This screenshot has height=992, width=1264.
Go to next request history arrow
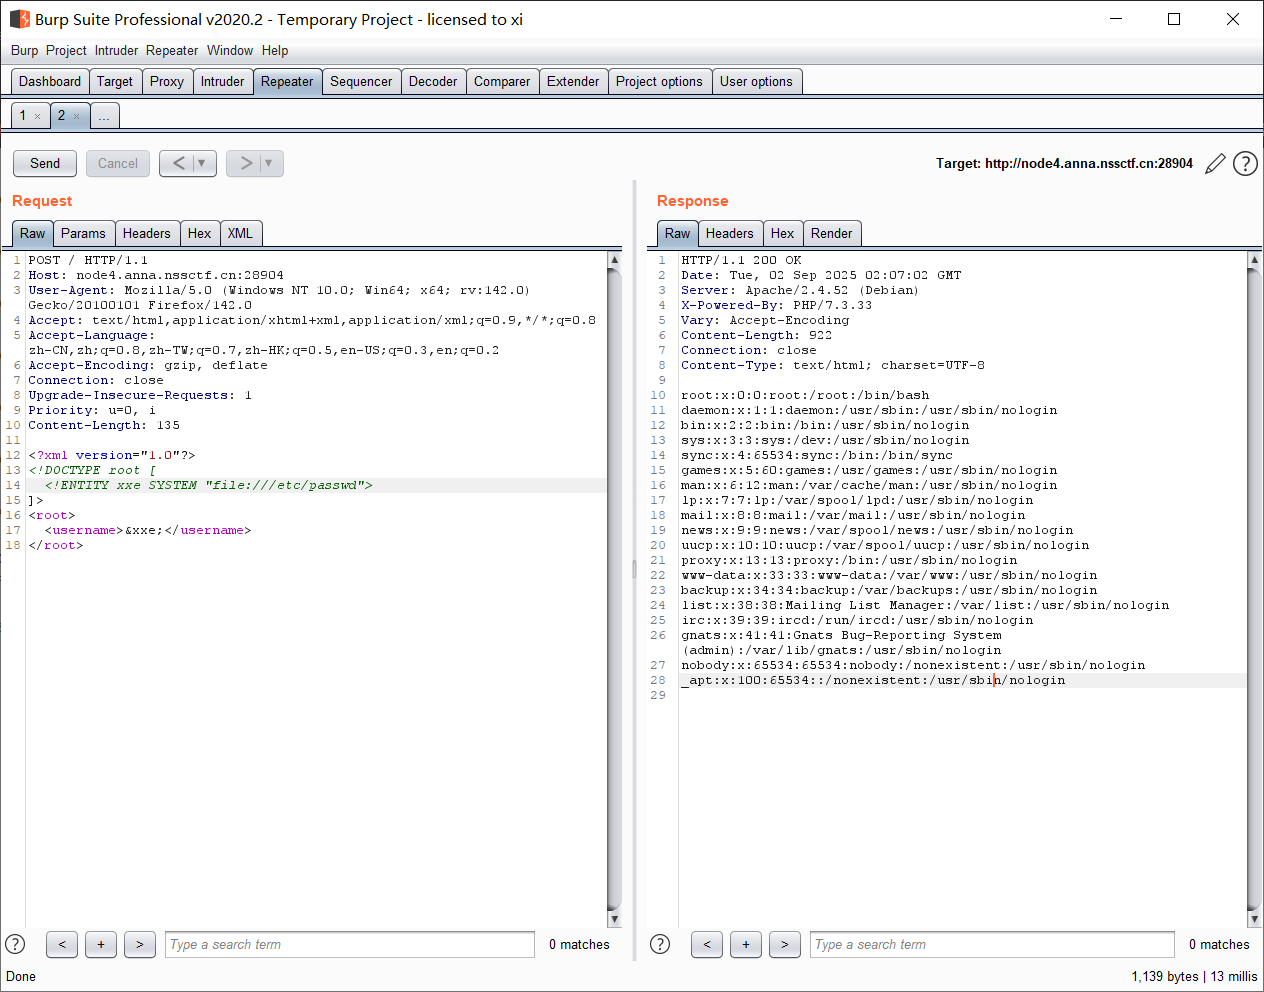coord(245,163)
